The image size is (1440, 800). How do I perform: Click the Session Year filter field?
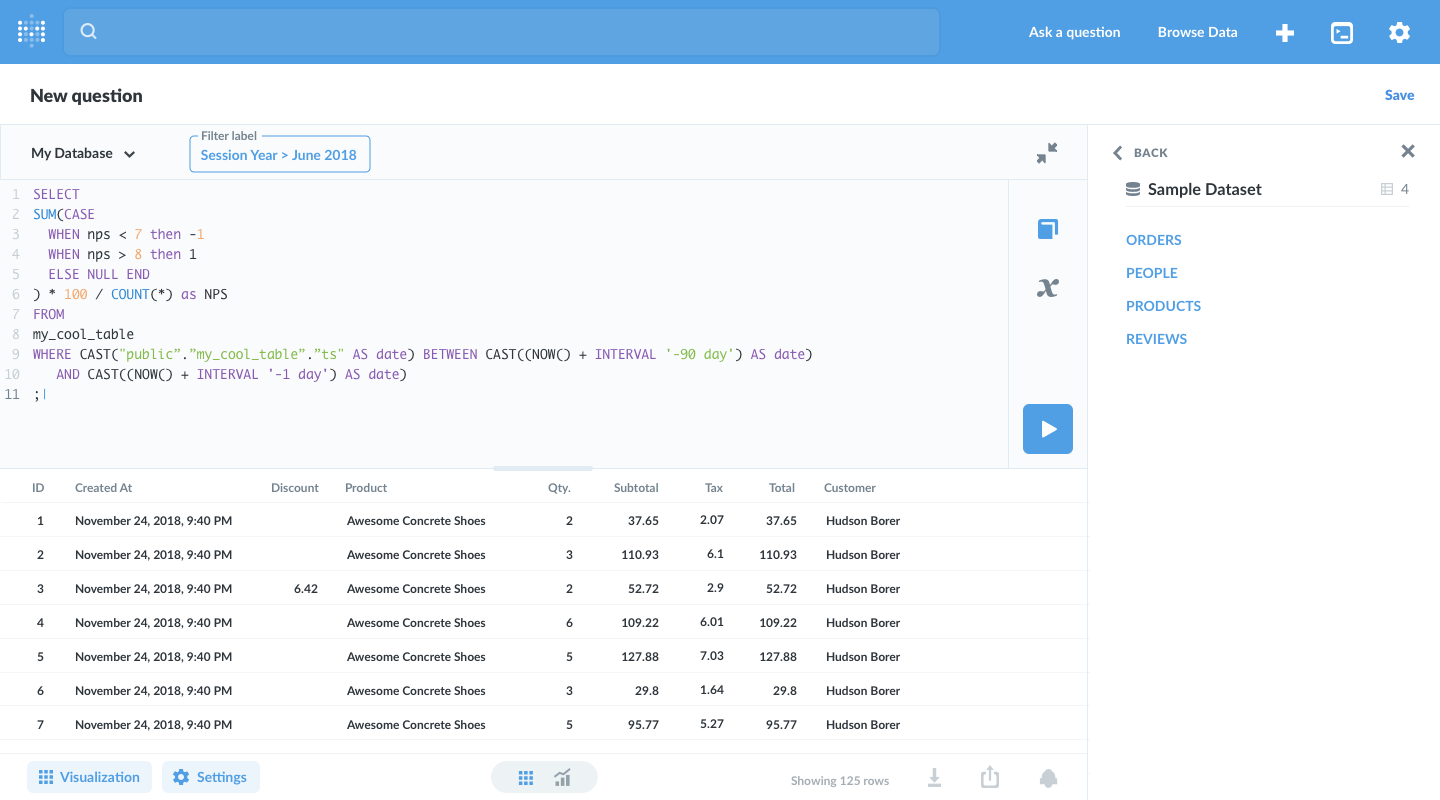click(x=280, y=154)
